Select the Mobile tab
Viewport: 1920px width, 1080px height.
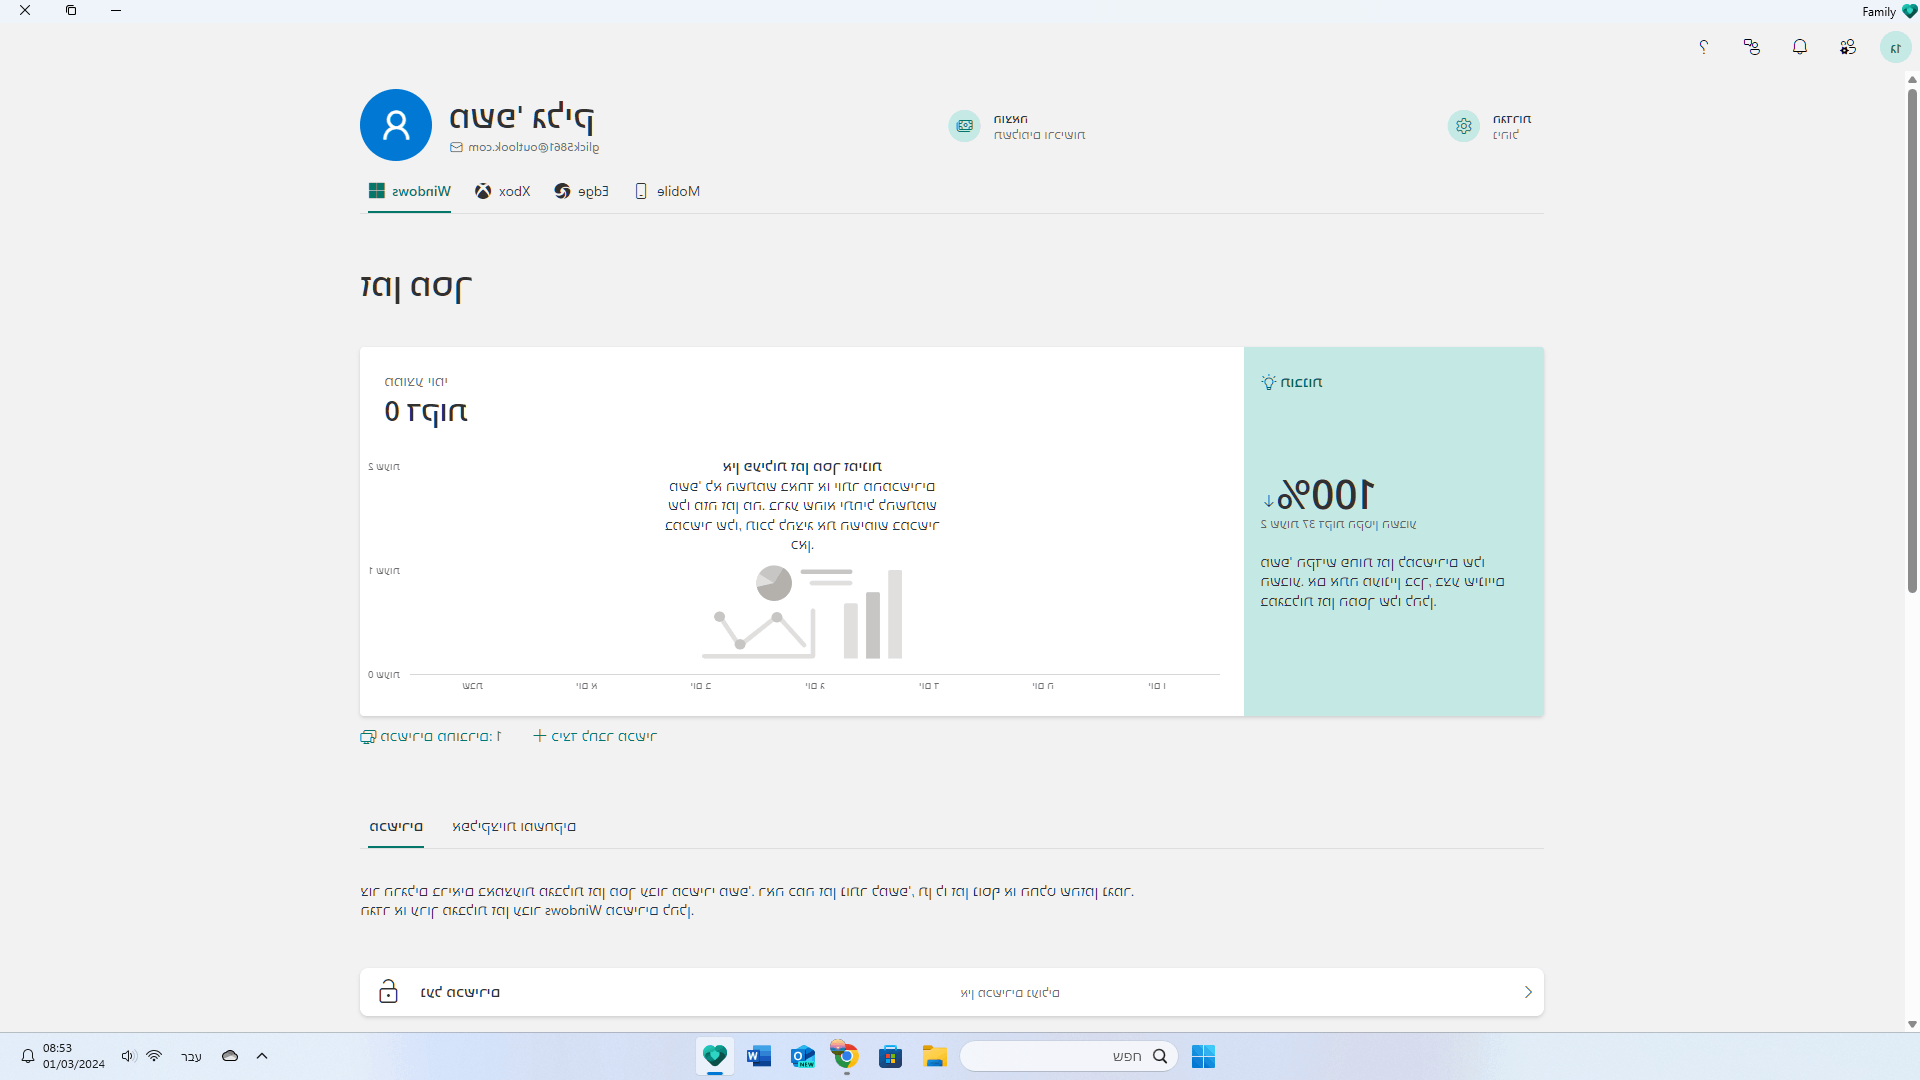coord(668,191)
